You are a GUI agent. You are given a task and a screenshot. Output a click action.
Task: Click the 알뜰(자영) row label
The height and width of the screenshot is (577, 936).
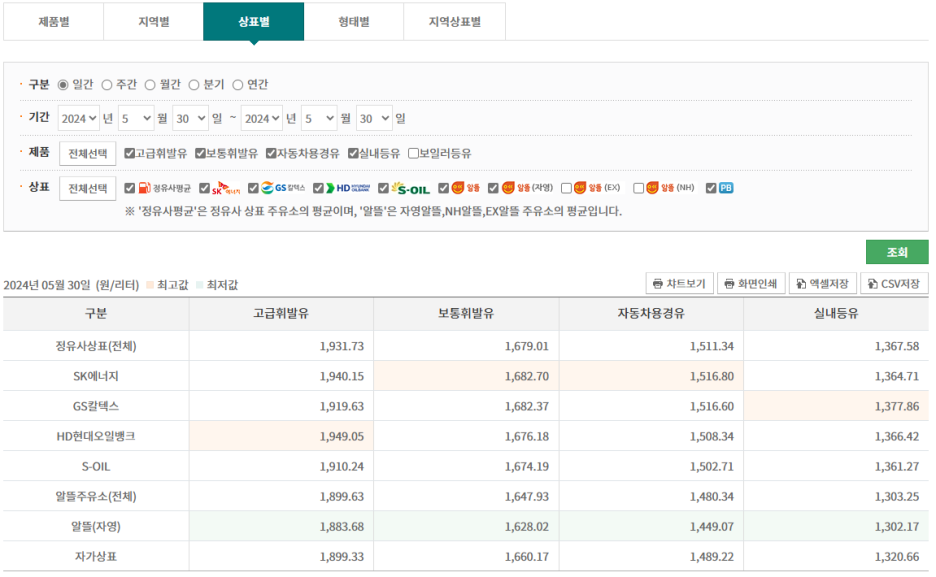96,526
